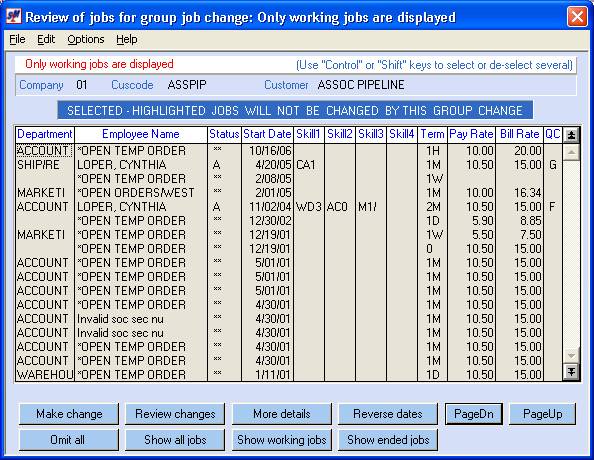Click the Make change button

69,414
